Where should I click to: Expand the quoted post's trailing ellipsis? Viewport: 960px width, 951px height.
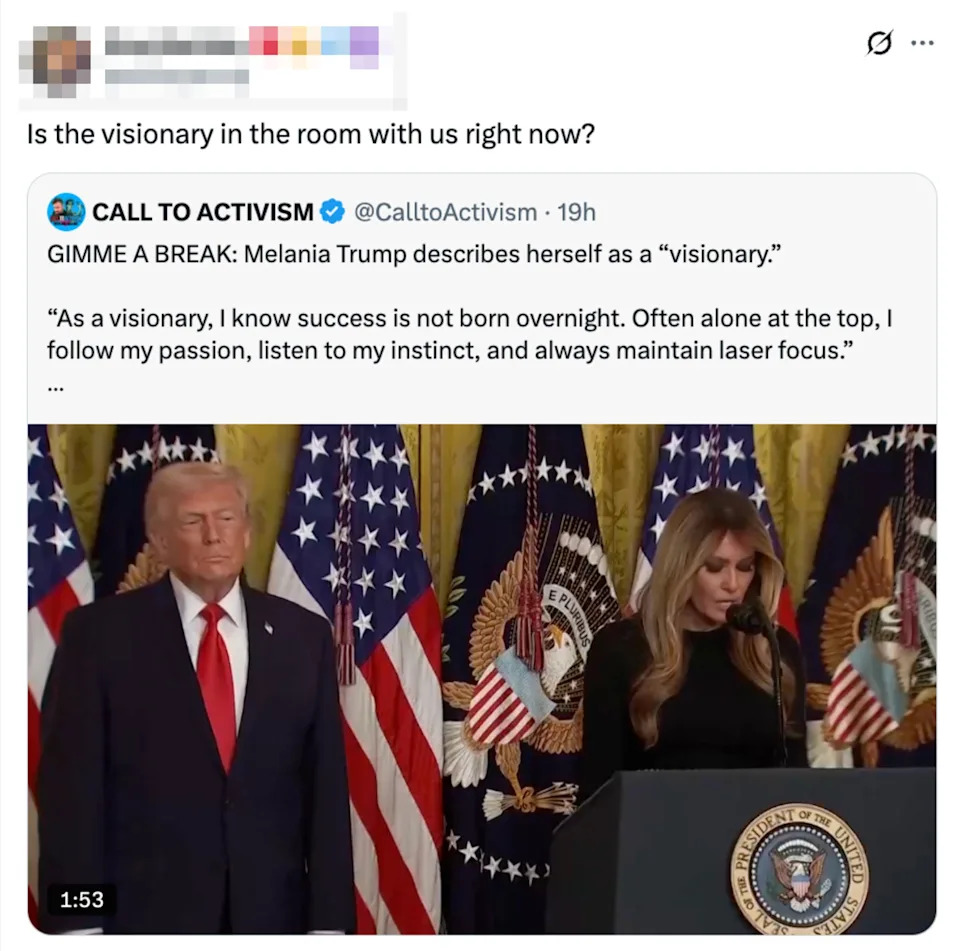[x=56, y=387]
